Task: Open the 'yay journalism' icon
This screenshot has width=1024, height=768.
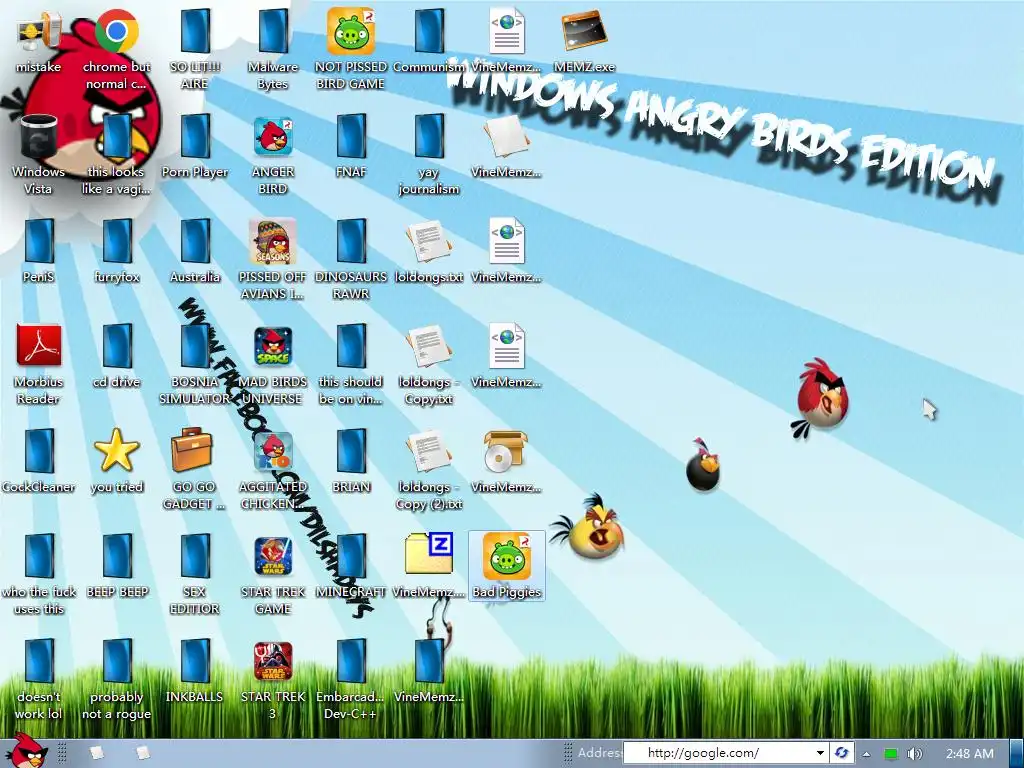Action: click(429, 155)
